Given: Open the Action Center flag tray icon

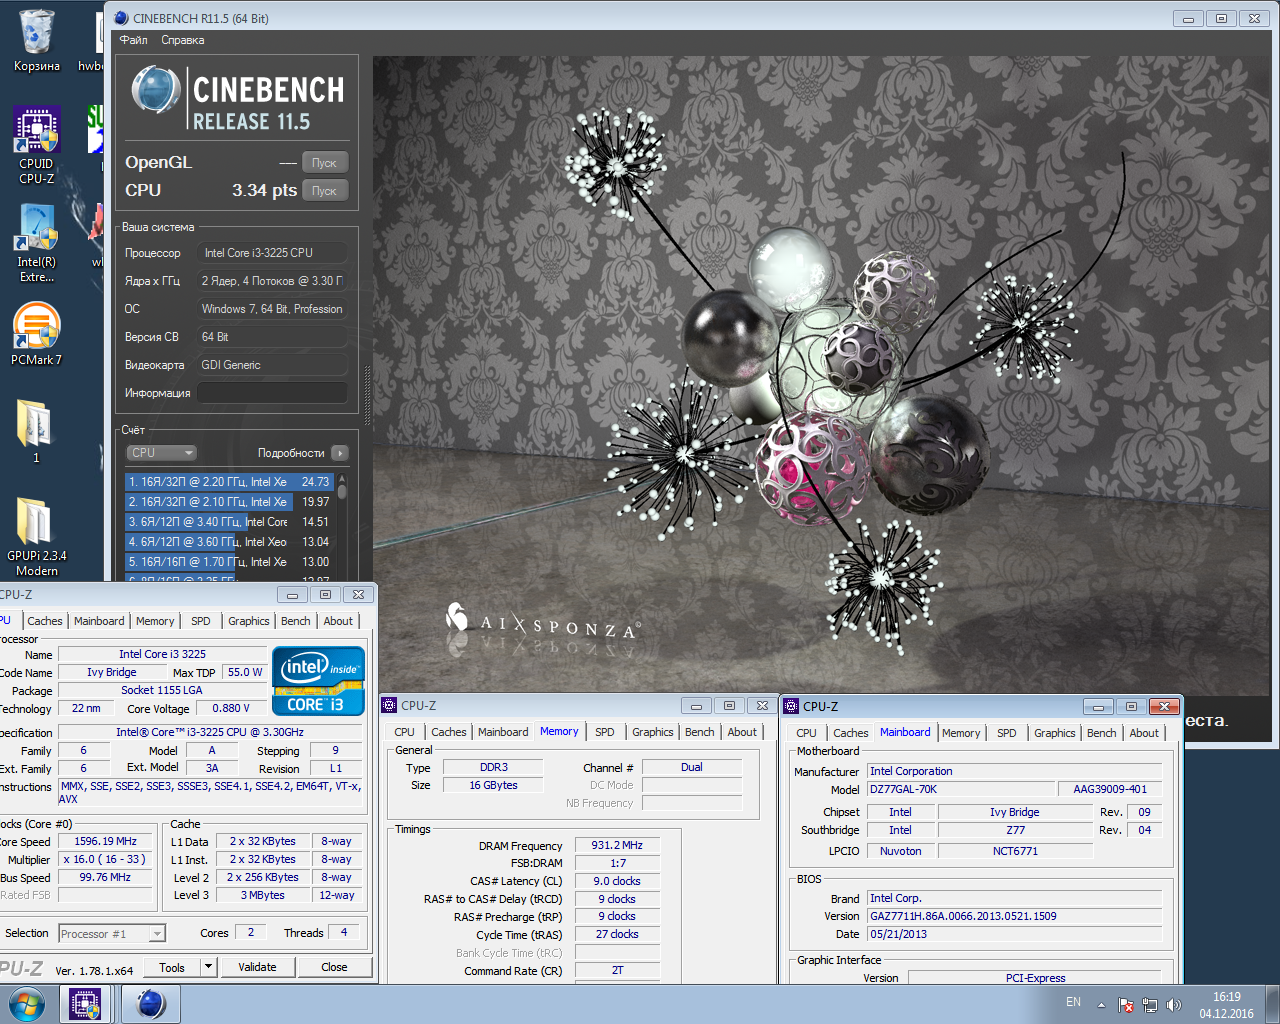Looking at the screenshot, I should pos(1126,1005).
